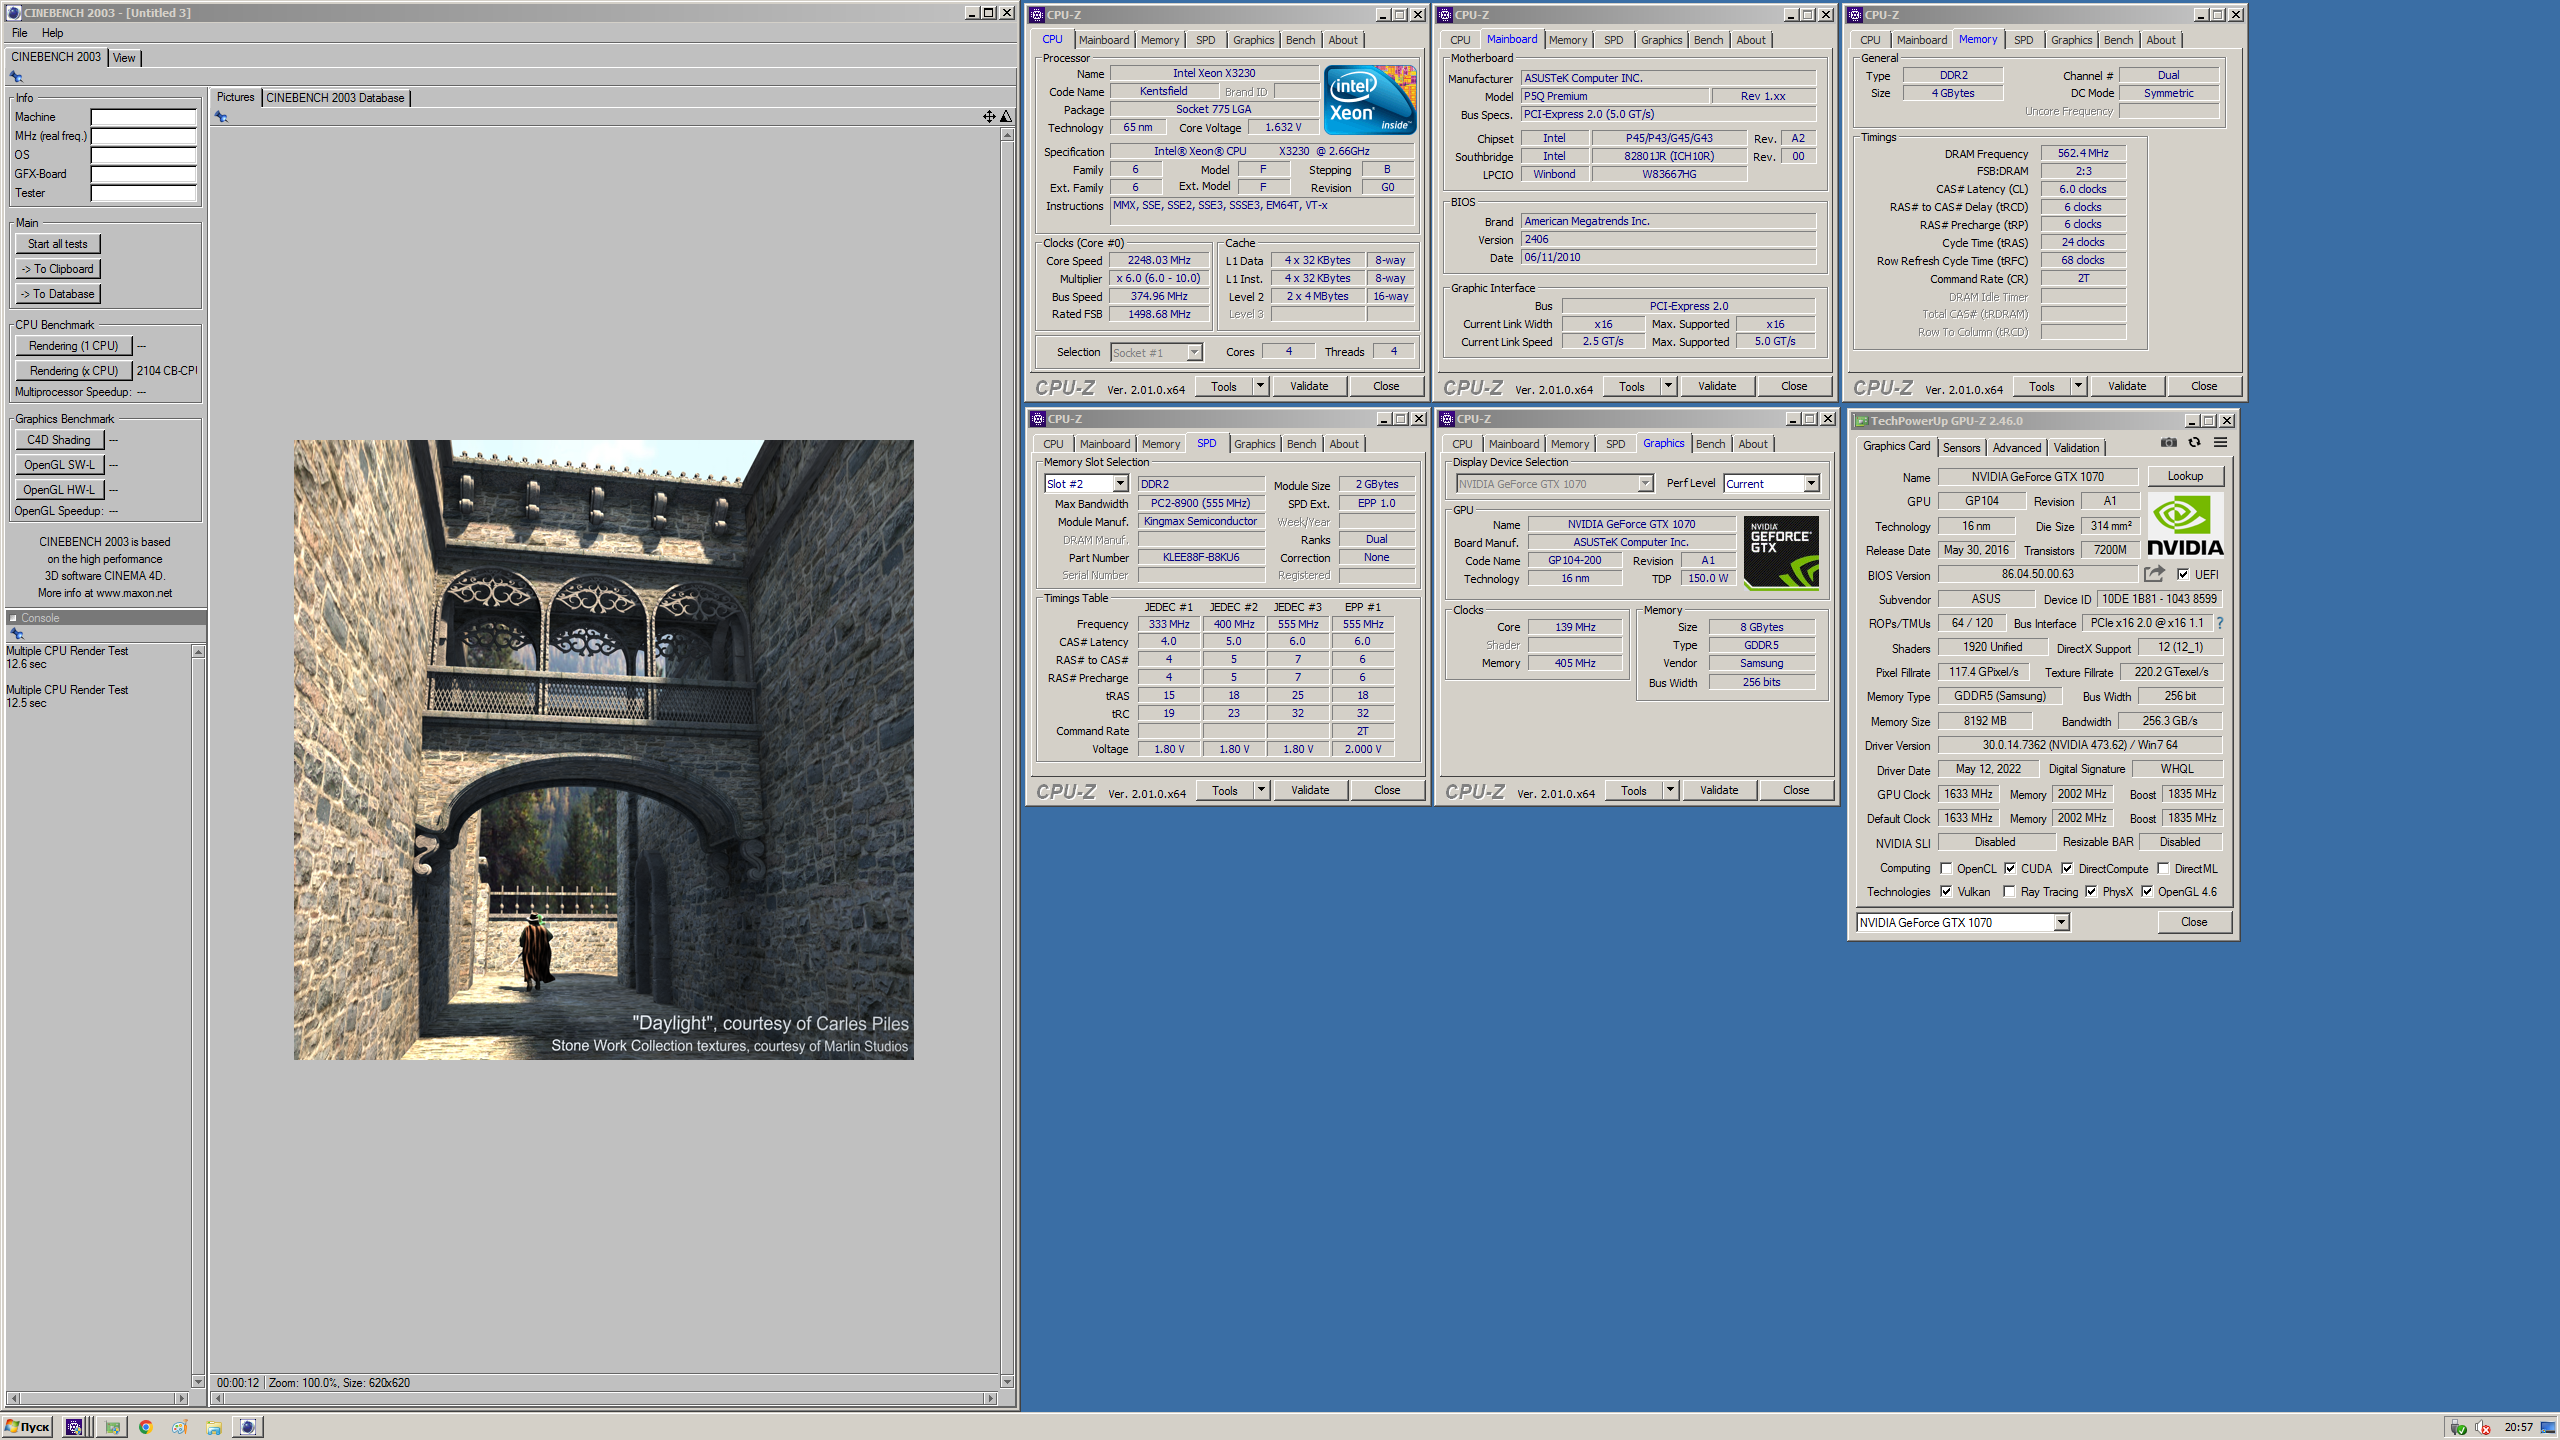Toggle the PhysX checkbox
2560x1440 pixels.
(2091, 891)
